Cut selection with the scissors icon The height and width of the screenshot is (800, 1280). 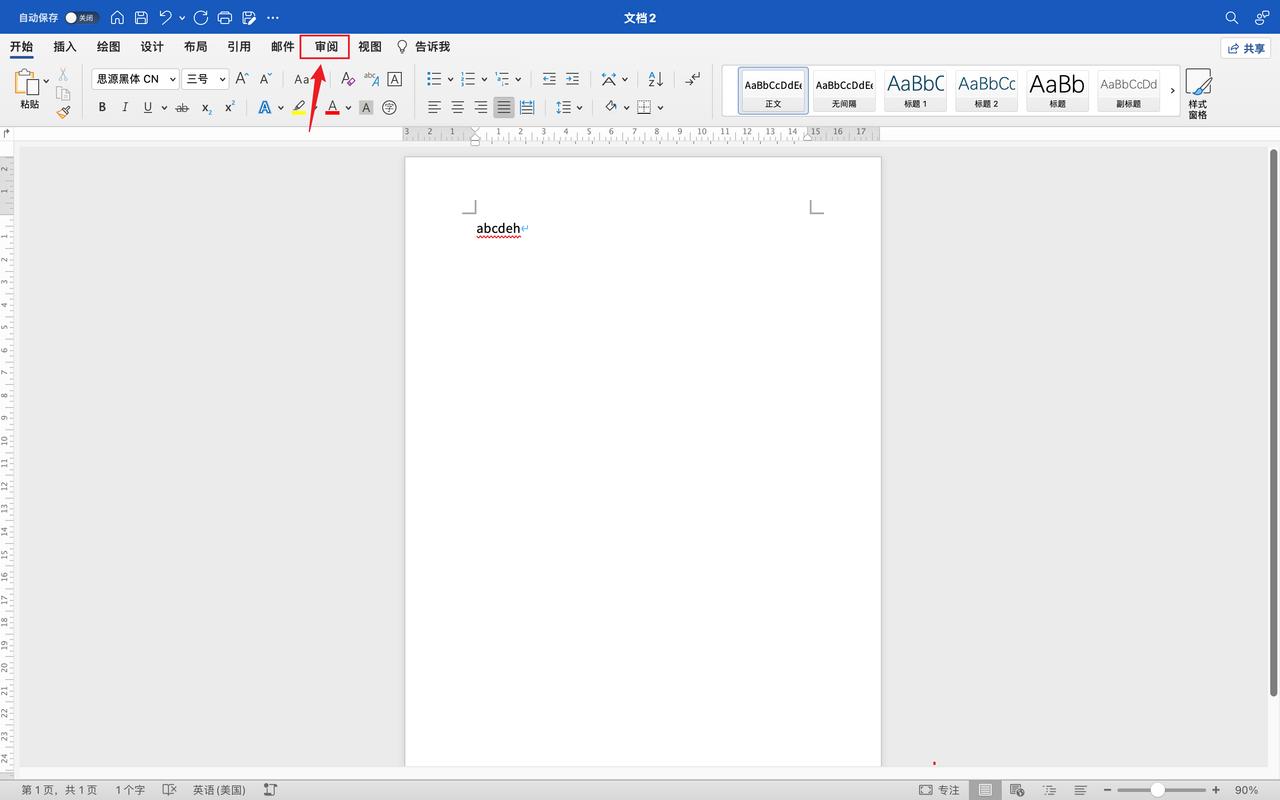(63, 75)
